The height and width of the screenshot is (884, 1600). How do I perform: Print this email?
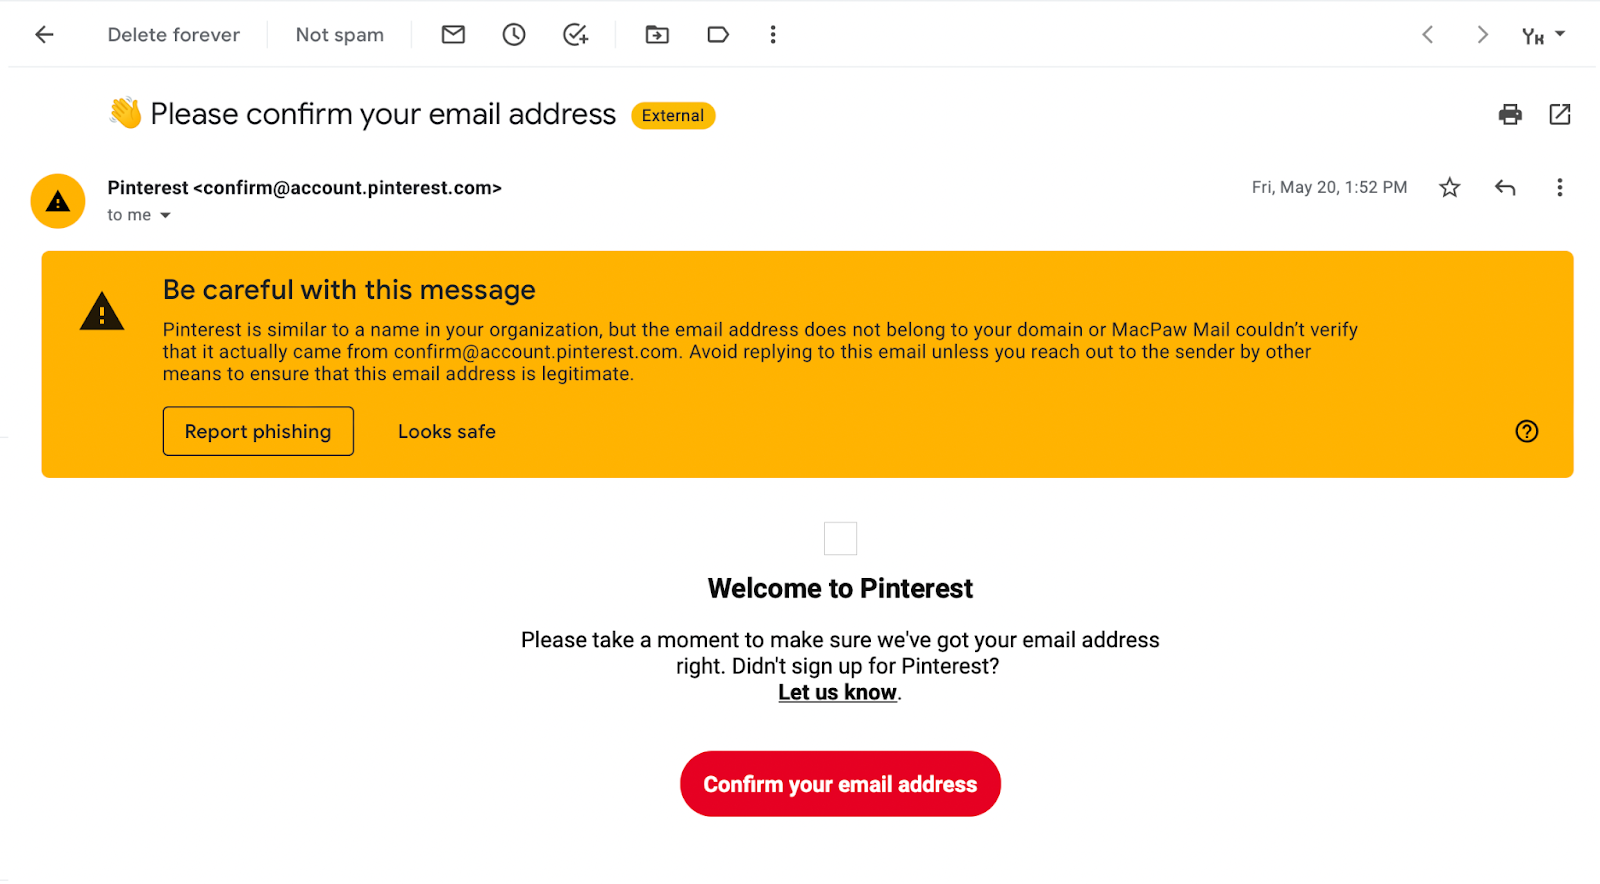tap(1509, 114)
